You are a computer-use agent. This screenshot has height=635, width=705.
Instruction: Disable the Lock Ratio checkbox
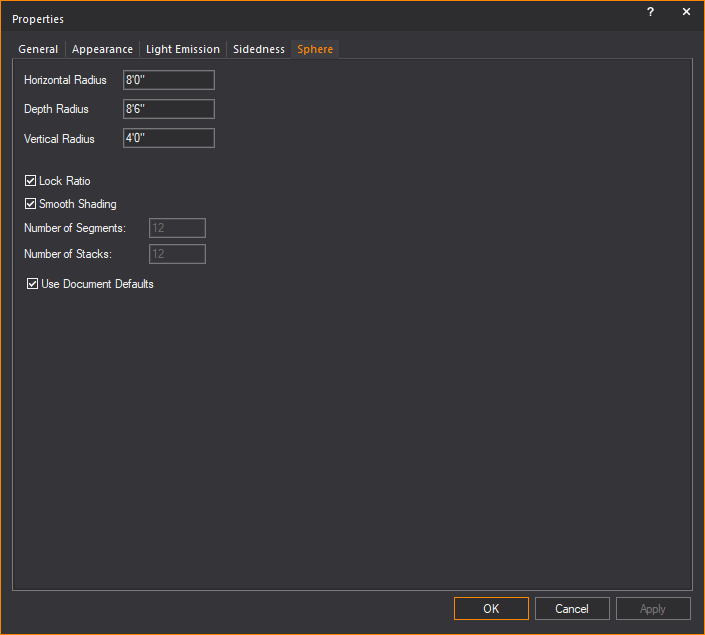point(31,181)
